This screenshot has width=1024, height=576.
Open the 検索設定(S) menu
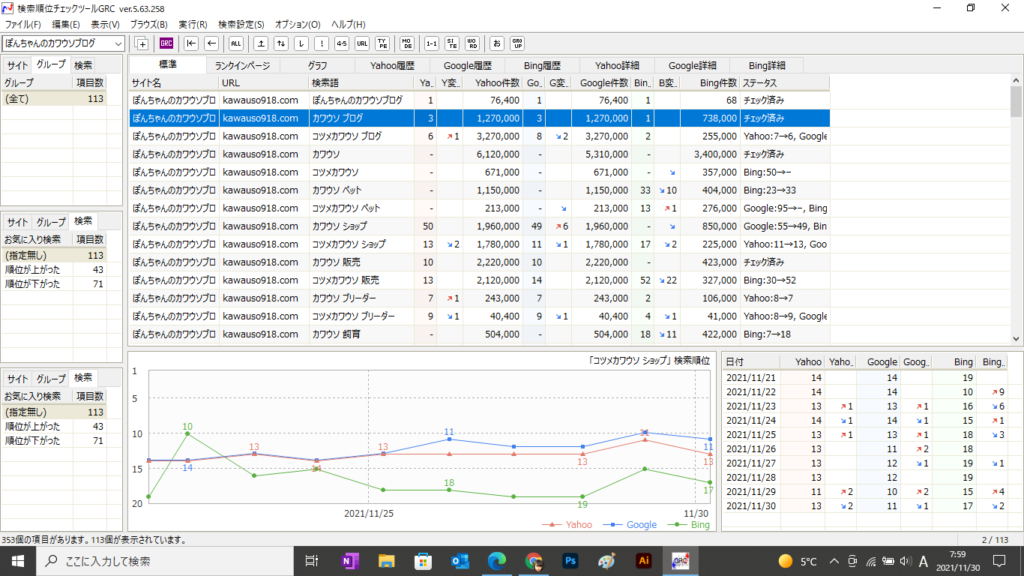(241, 24)
